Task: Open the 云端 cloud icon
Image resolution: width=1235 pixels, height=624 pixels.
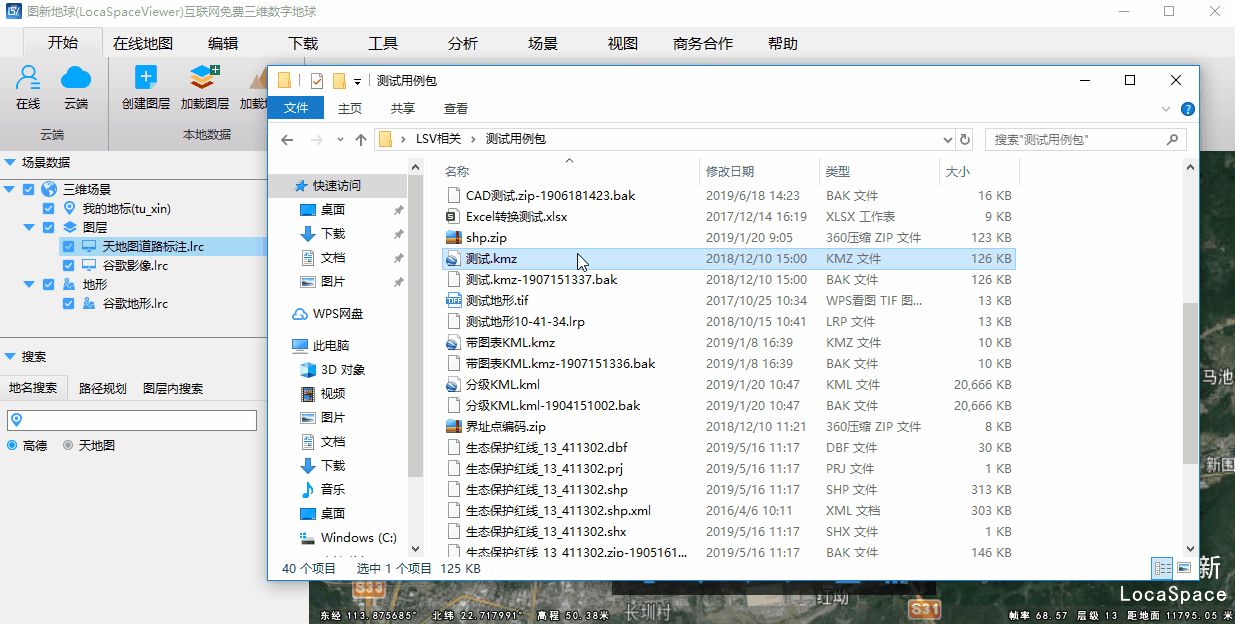Action: point(76,80)
